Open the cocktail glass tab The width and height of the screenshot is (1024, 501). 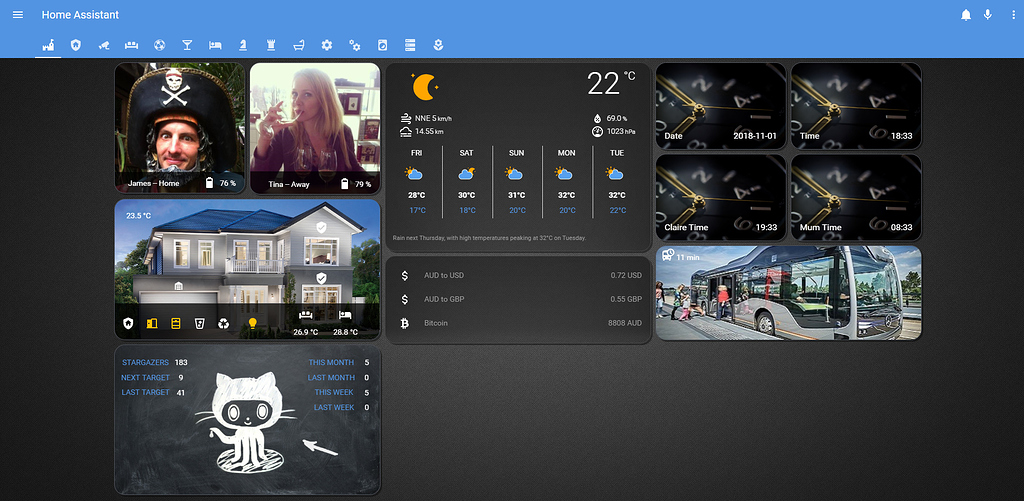click(187, 45)
